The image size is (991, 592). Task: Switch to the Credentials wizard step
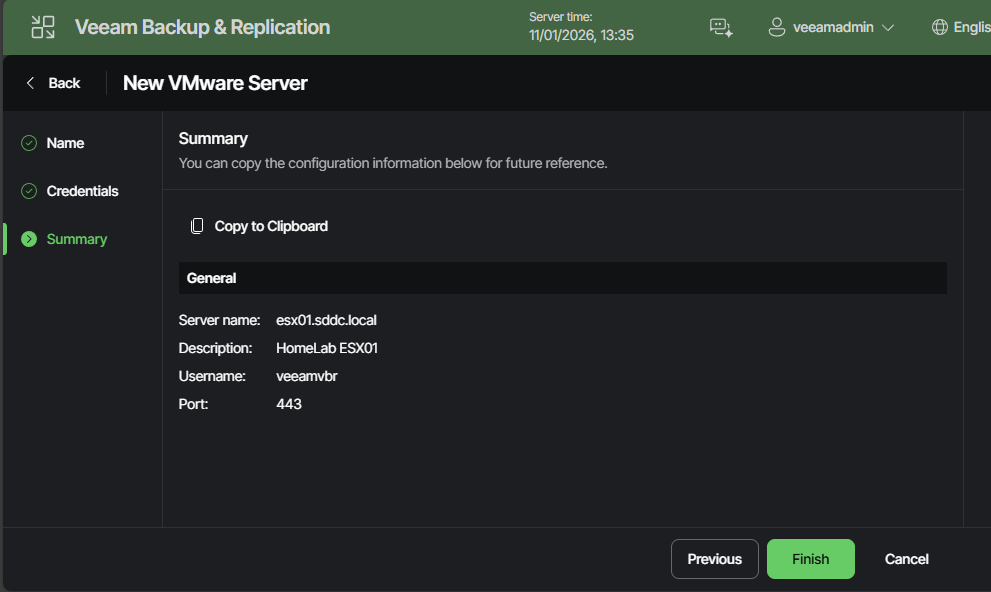coord(81,190)
